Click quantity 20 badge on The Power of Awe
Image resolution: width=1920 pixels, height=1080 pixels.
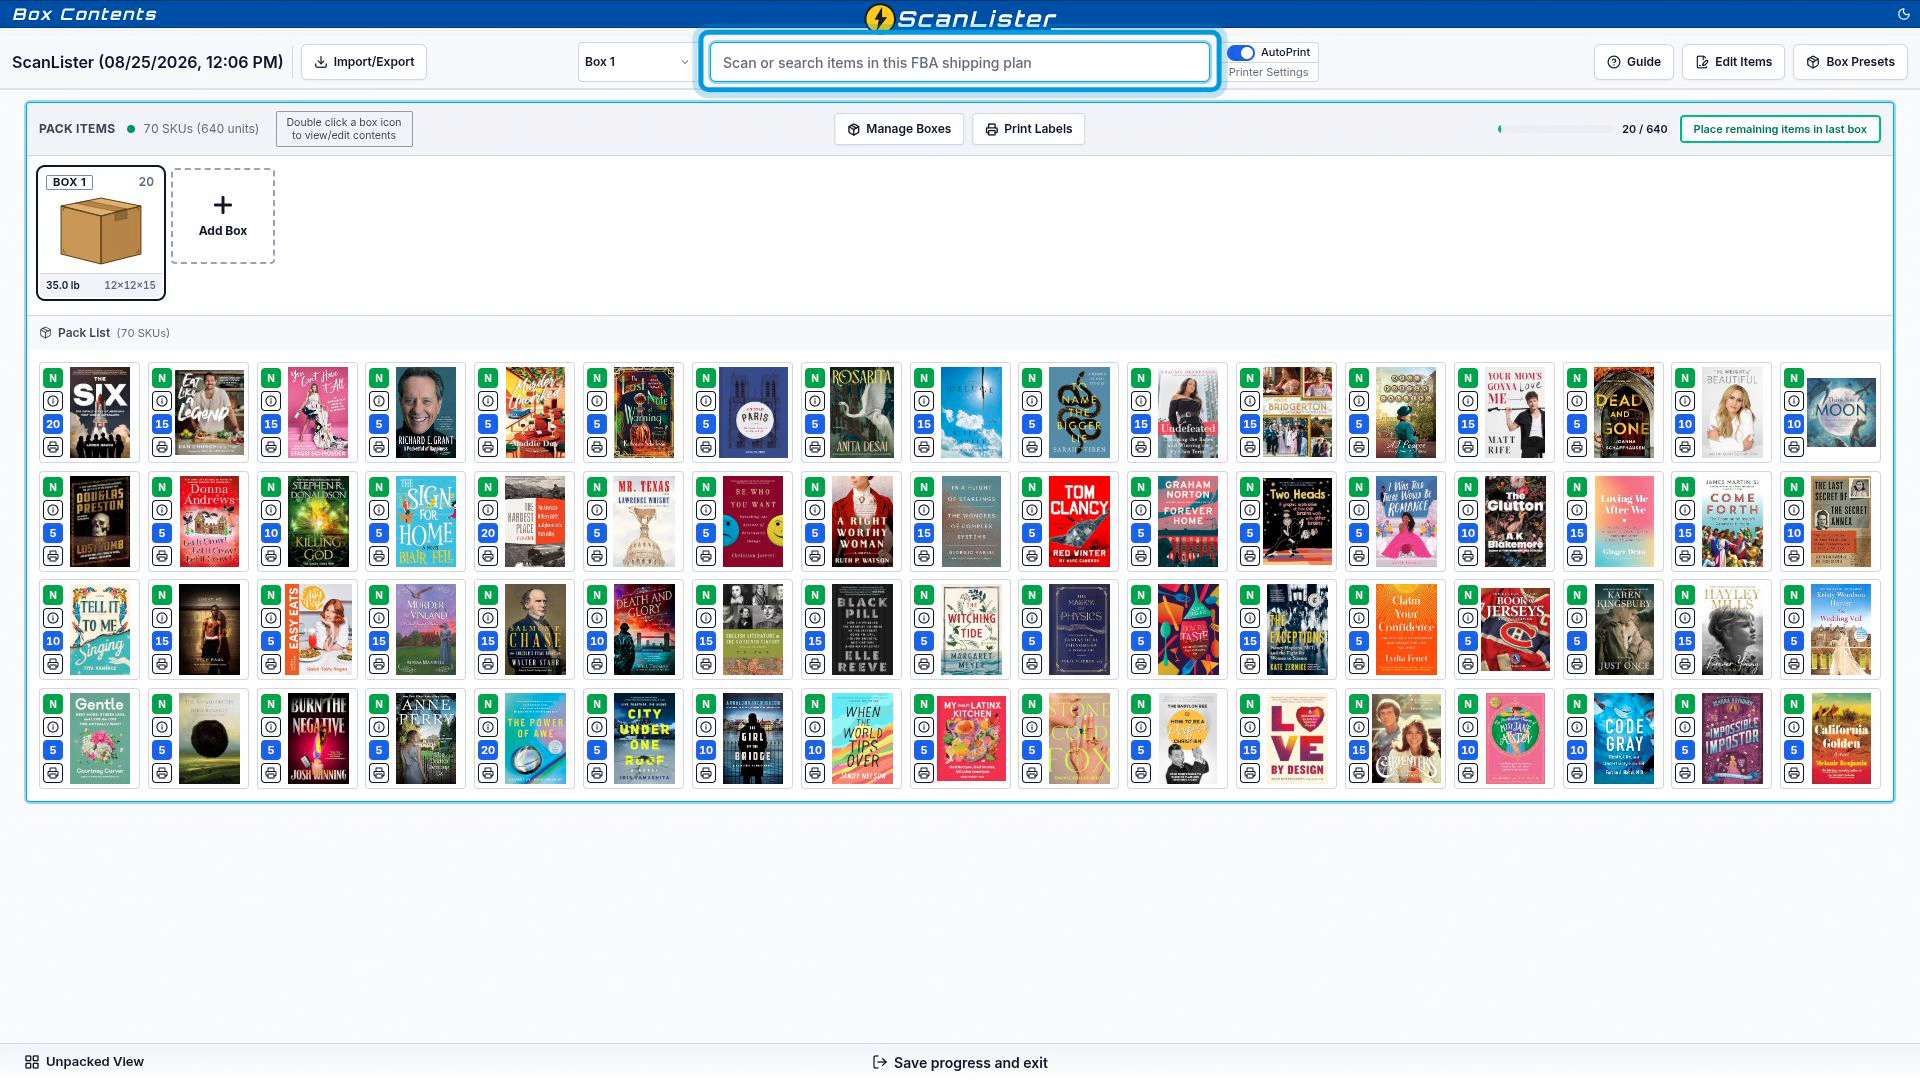(x=488, y=750)
